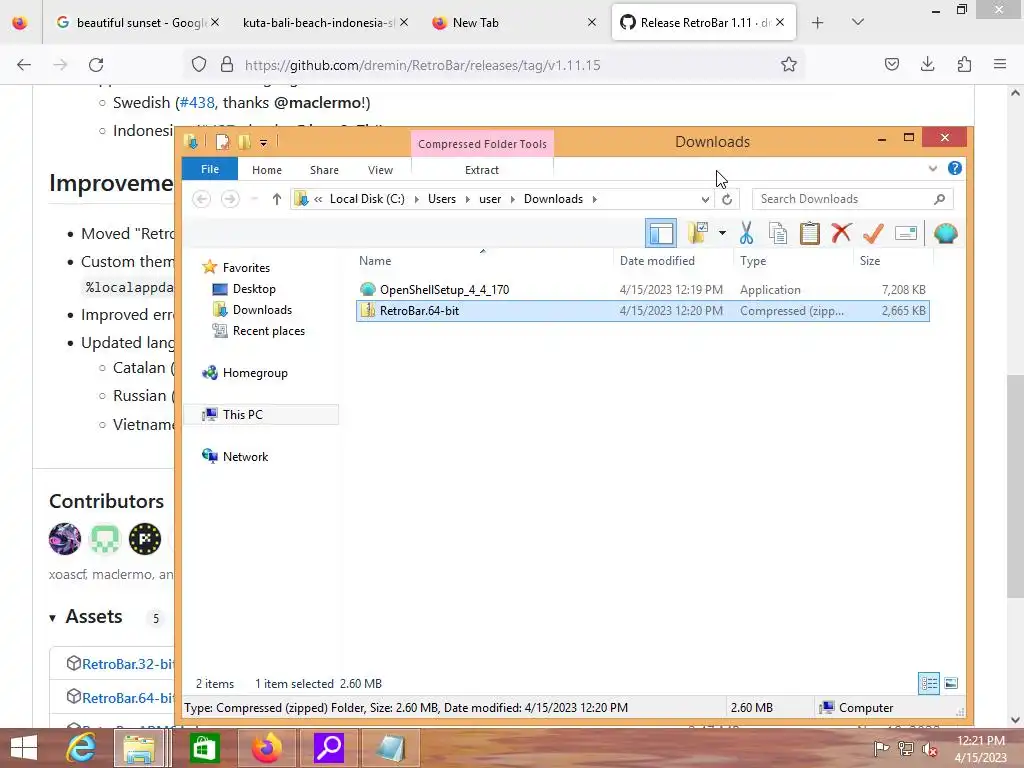Click the New folder quick access icon
1024x768 pixels.
tap(244, 142)
